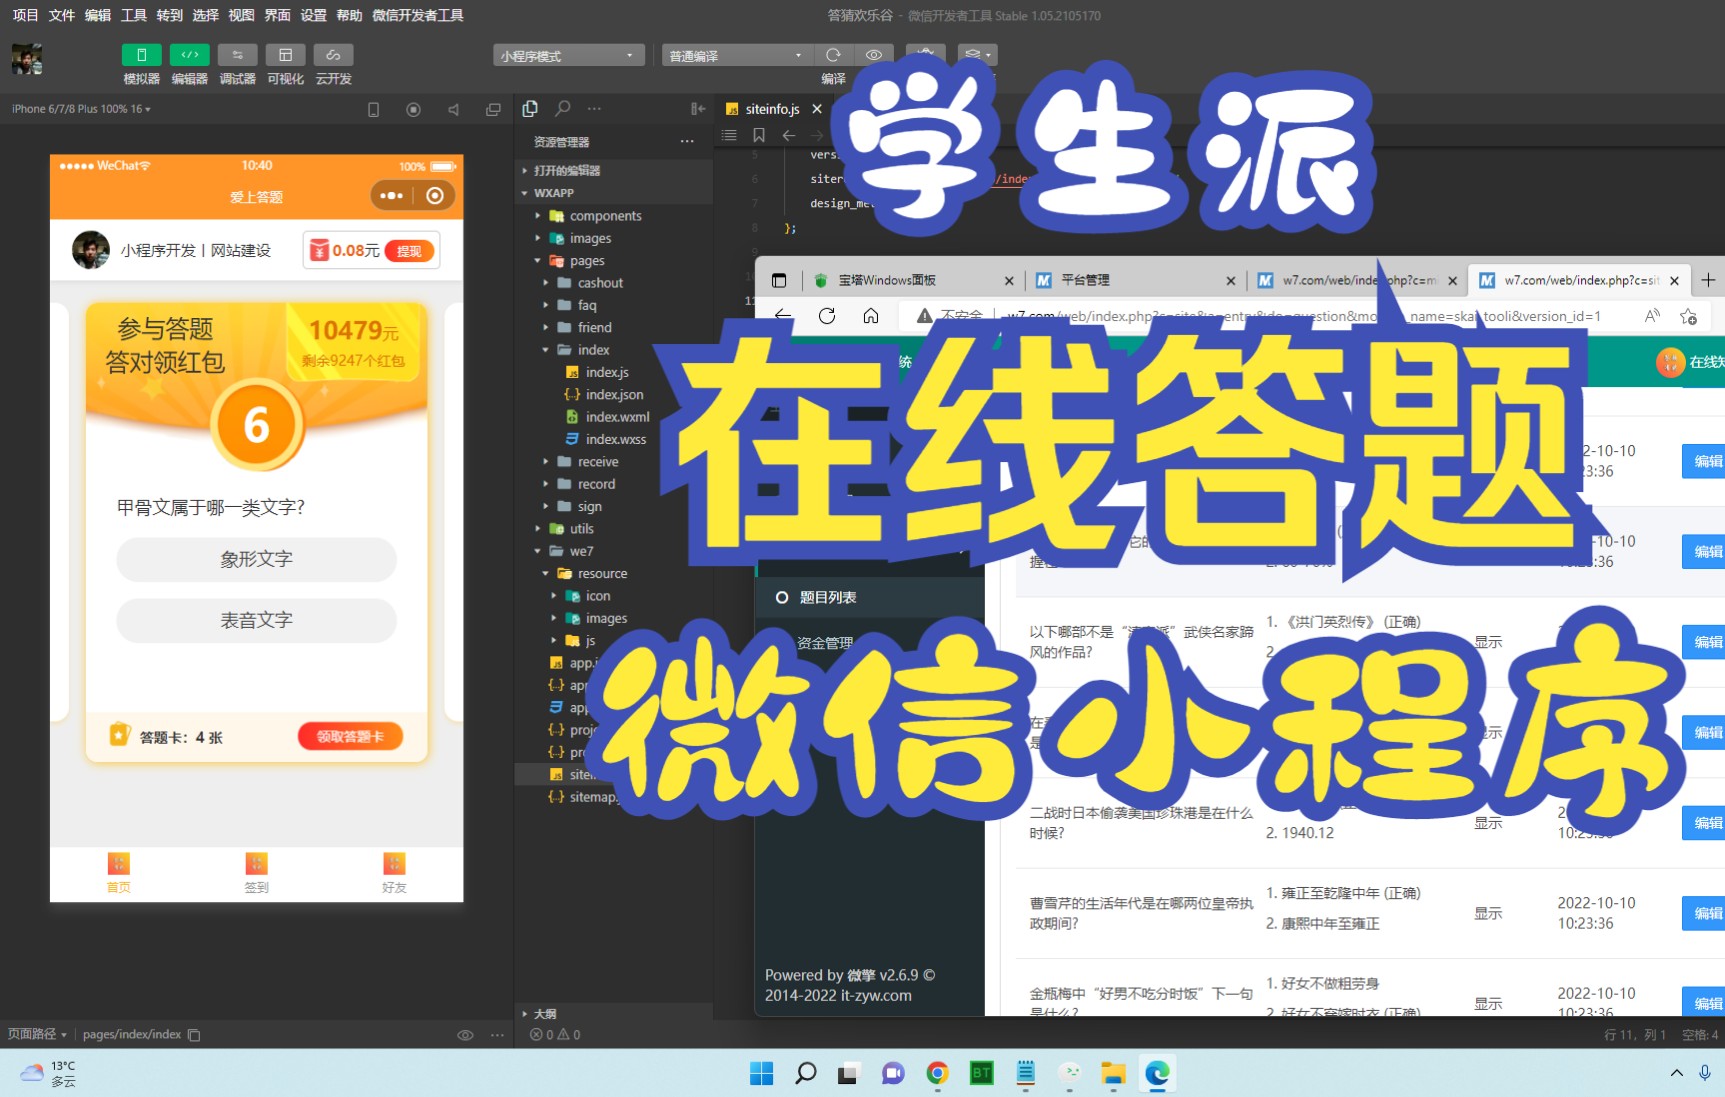Click the browser back arrow
The width and height of the screenshot is (1725, 1097).
pos(783,316)
